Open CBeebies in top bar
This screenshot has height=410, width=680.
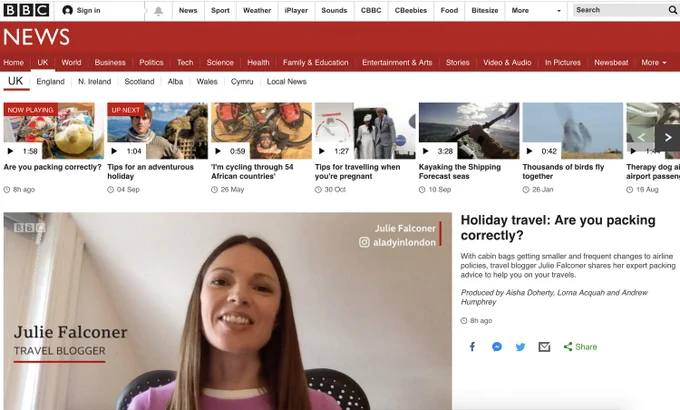tap(411, 10)
